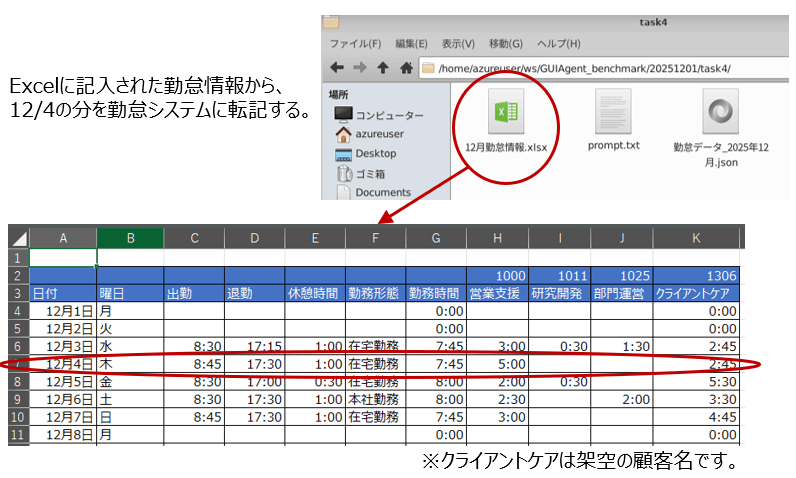796x478 pixels.
Task: Select column D header
Action: [255, 238]
